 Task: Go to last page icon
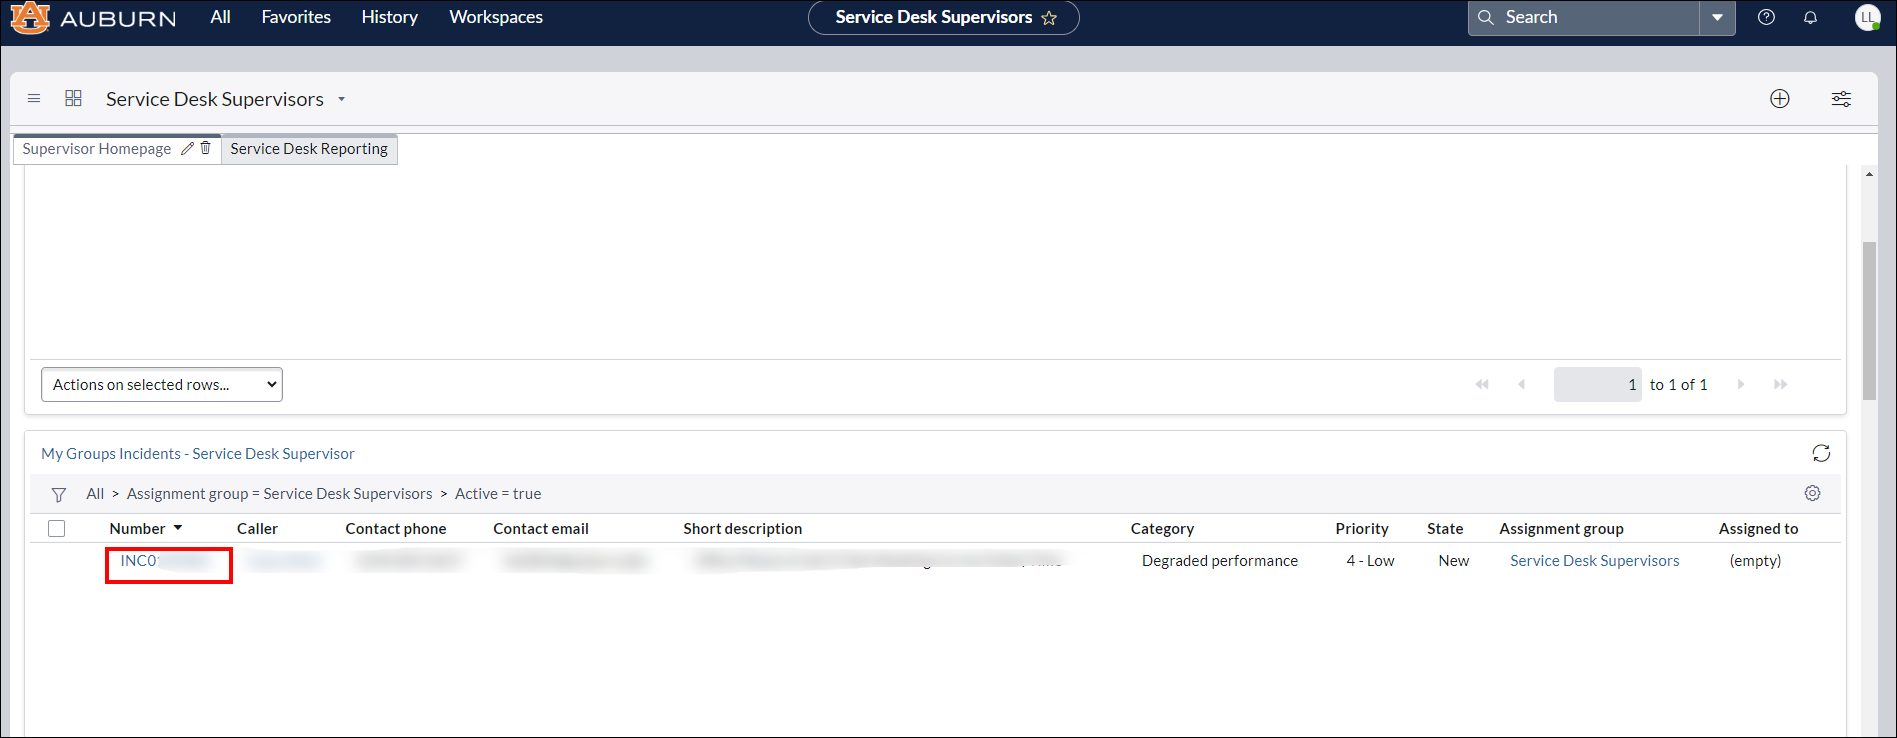[x=1780, y=384]
